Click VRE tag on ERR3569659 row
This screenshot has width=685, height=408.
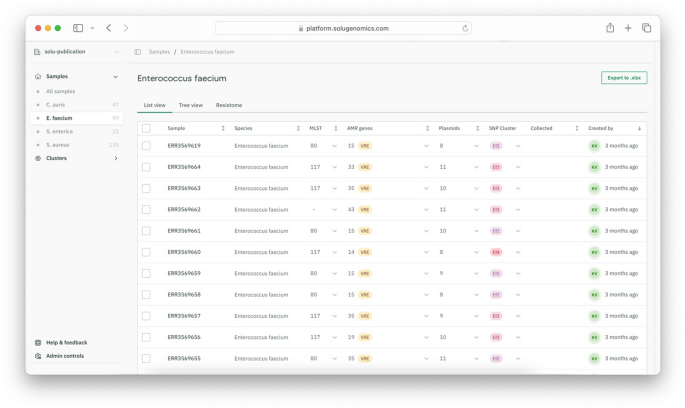point(365,273)
